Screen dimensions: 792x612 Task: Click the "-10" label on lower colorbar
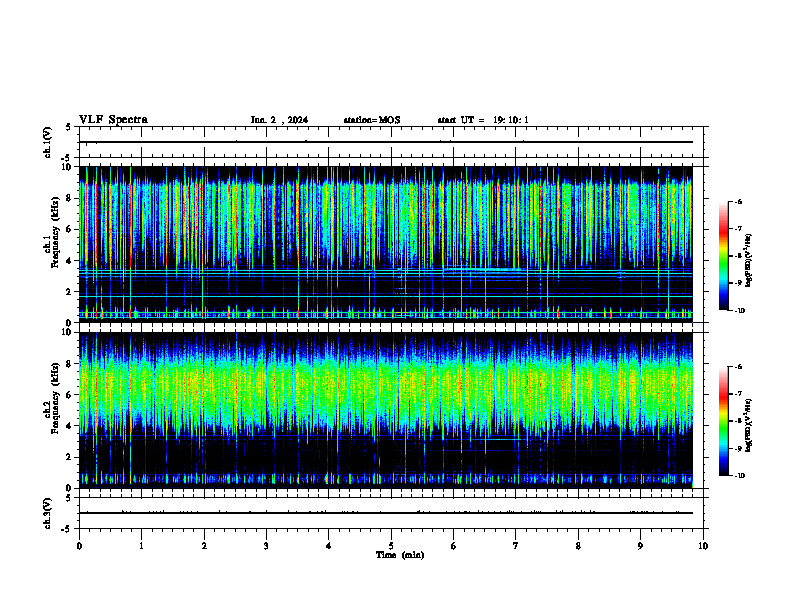739,476
